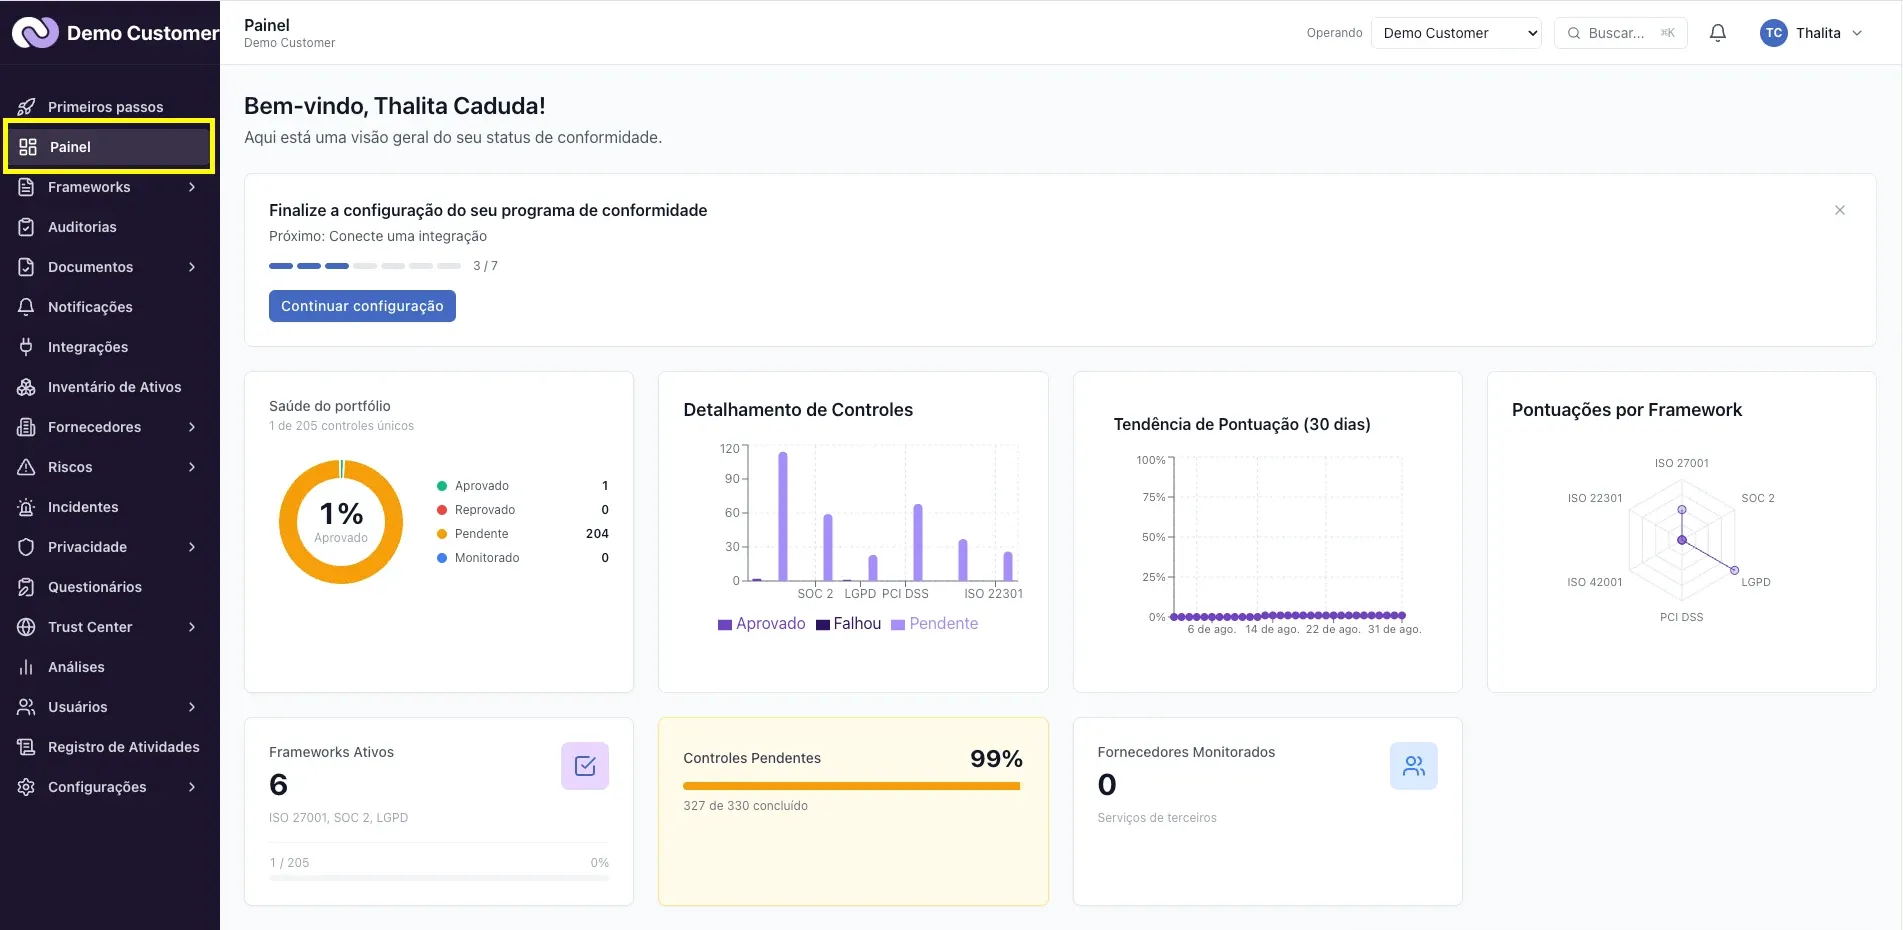Dismiss the configuration setup banner
The image size is (1903, 930).
pyautogui.click(x=1840, y=210)
